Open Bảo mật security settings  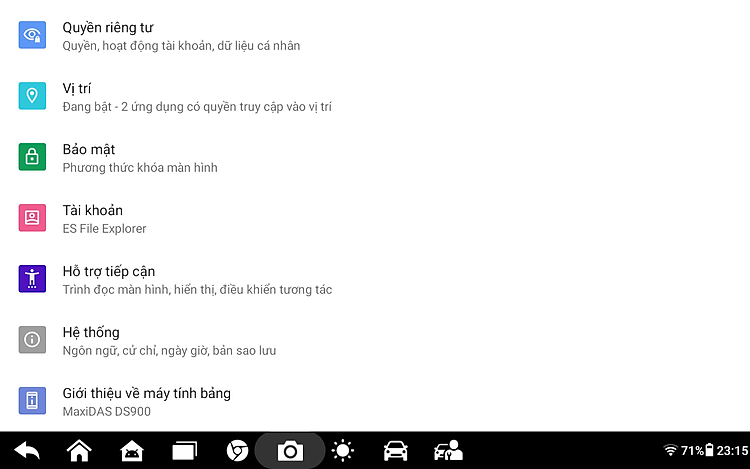pyautogui.click(x=375, y=157)
